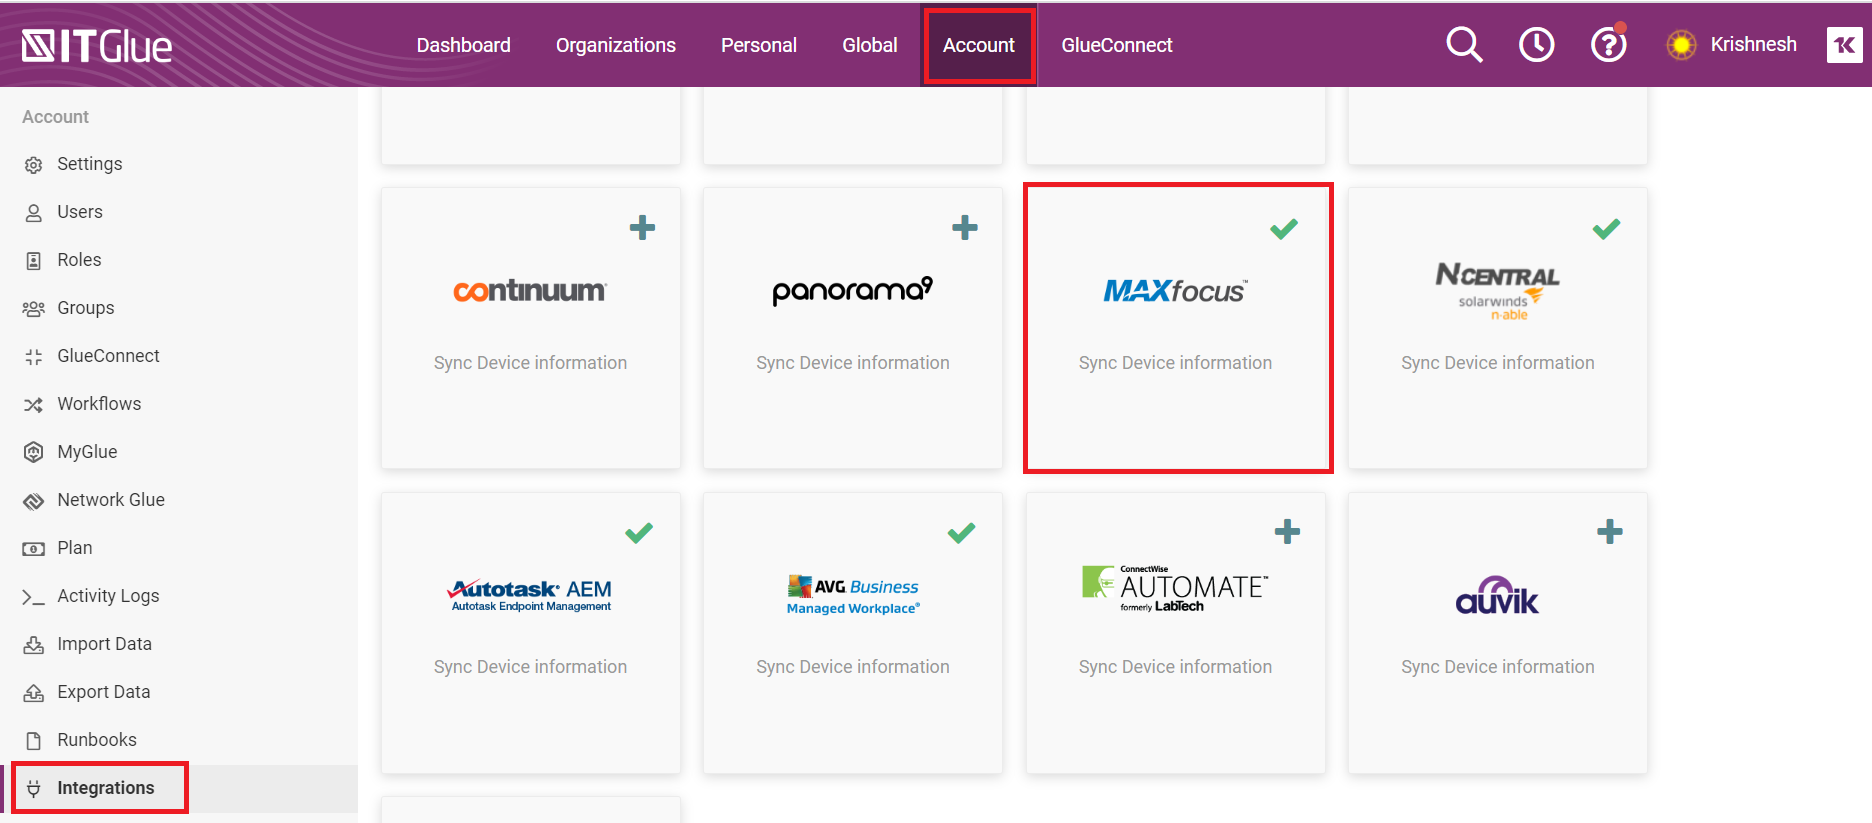The image size is (1872, 823).
Task: Select the Account tab
Action: click(979, 45)
